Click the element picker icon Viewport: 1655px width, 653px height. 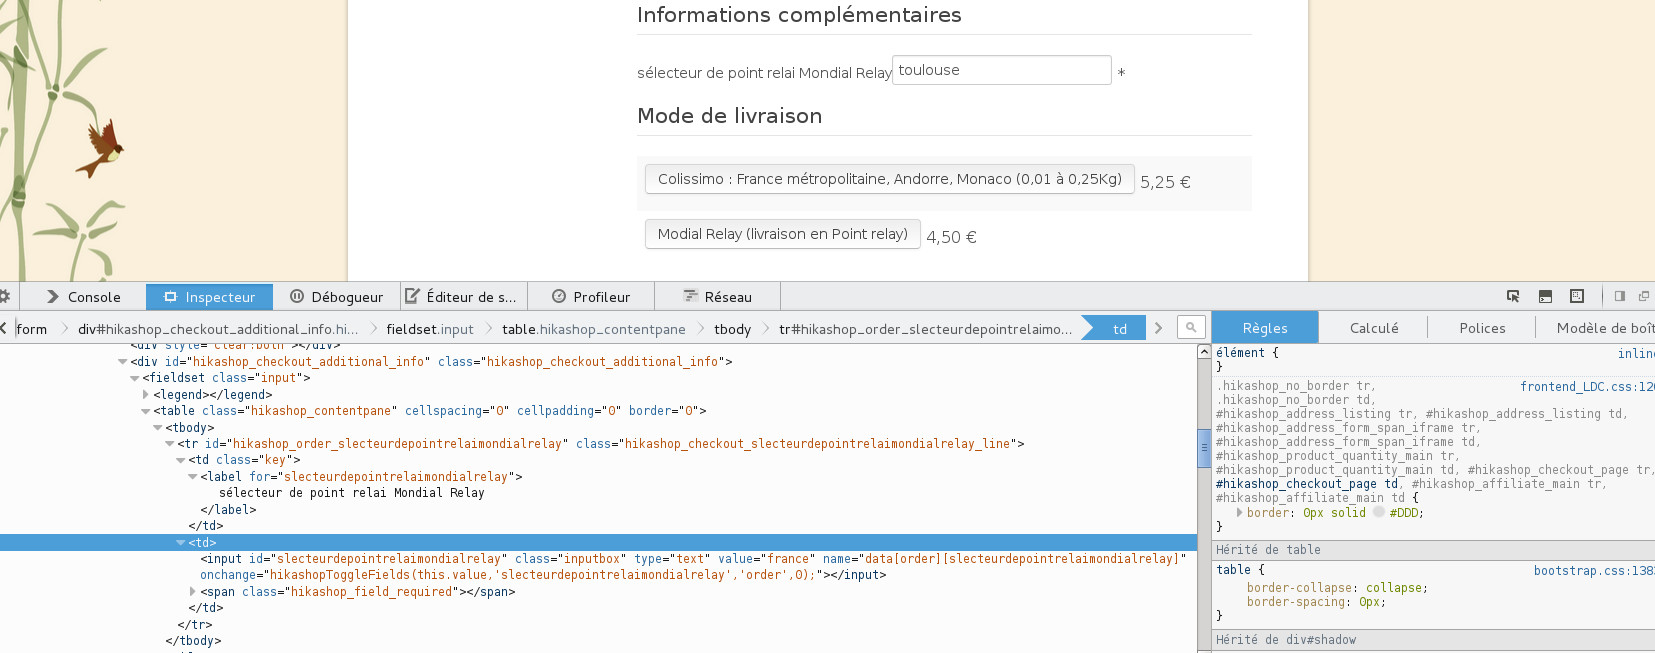pos(1513,296)
